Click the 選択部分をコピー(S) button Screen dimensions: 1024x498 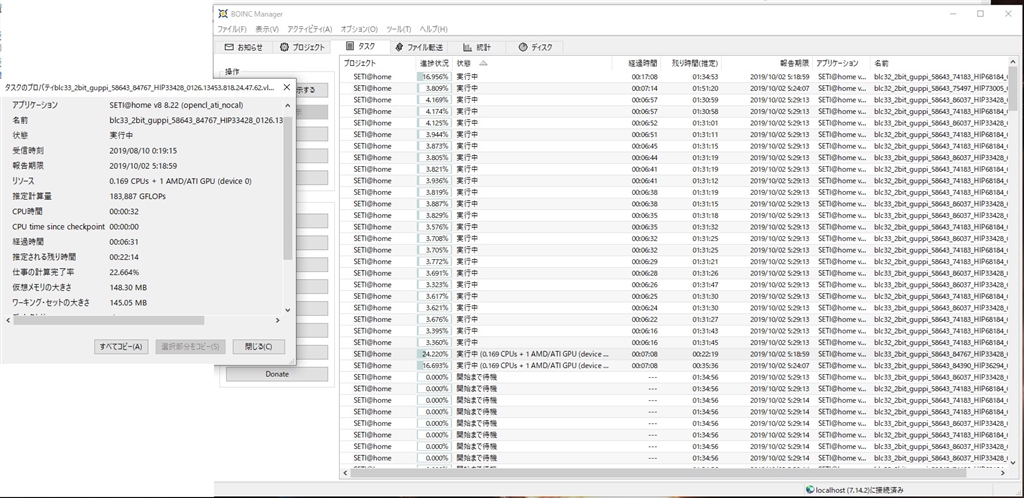[190, 346]
